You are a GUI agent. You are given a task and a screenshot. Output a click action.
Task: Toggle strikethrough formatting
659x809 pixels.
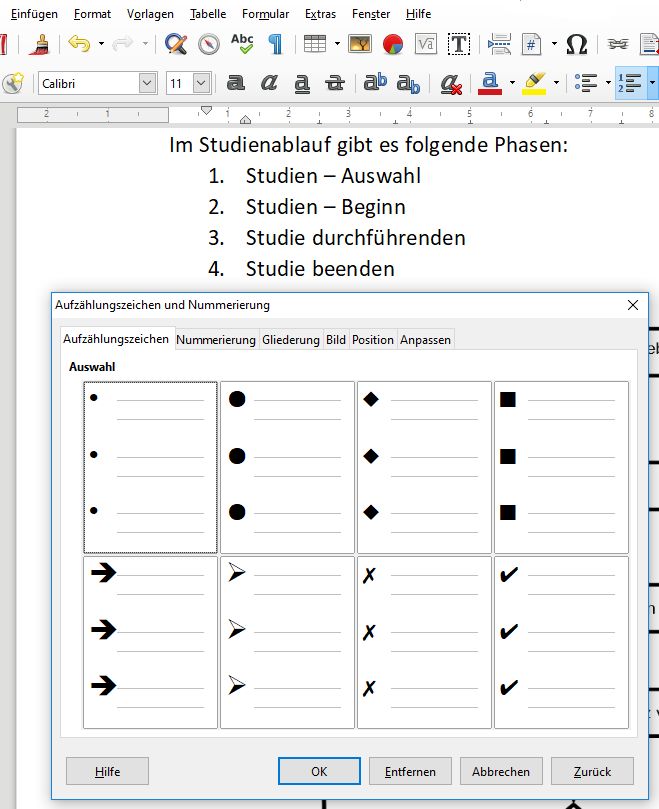tap(335, 83)
